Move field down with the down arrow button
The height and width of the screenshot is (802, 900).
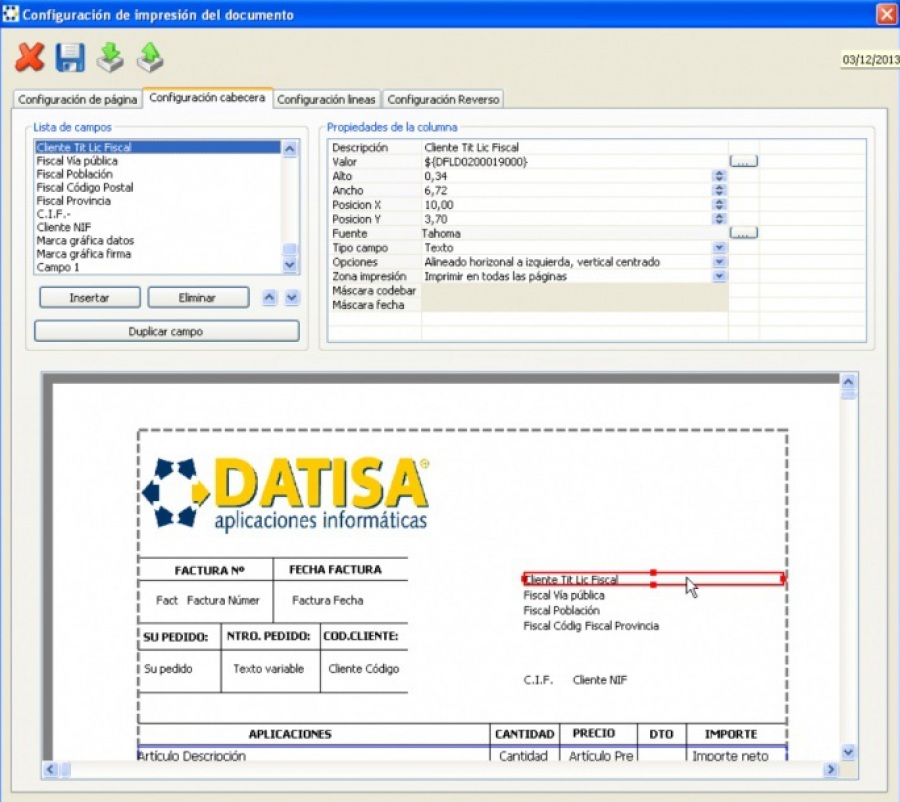click(x=292, y=297)
